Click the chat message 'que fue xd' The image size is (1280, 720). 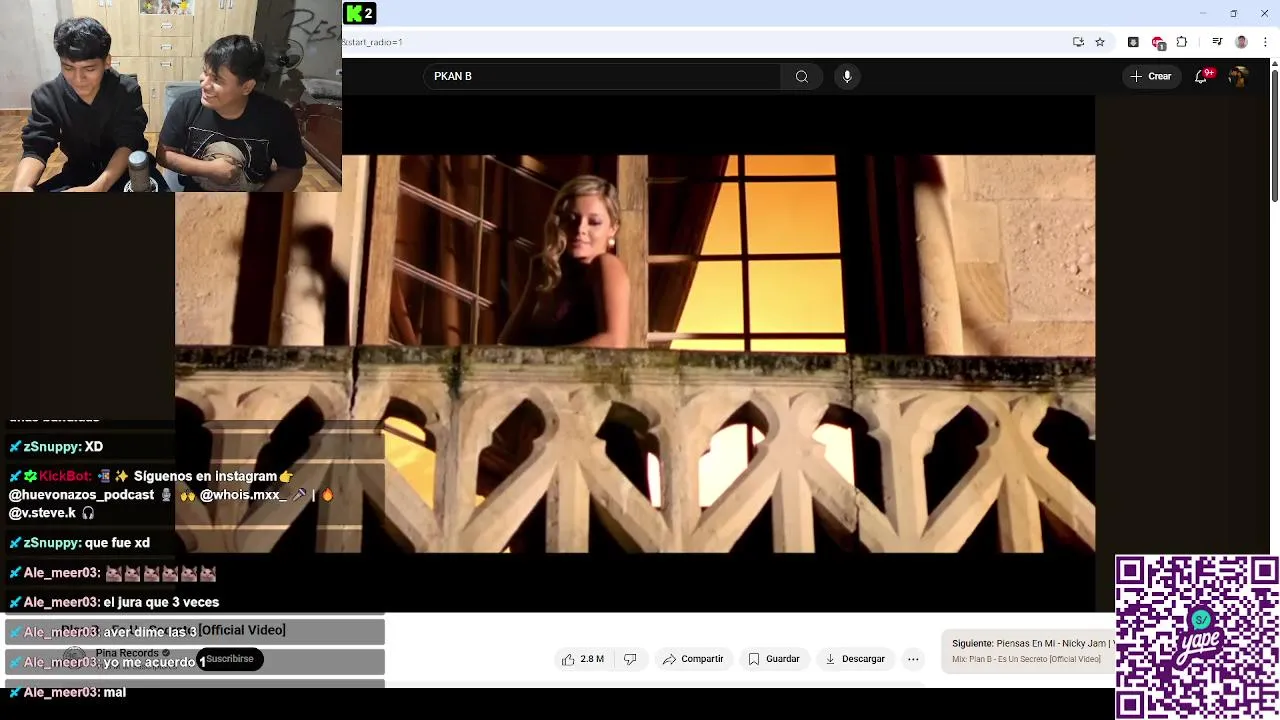tap(117, 543)
